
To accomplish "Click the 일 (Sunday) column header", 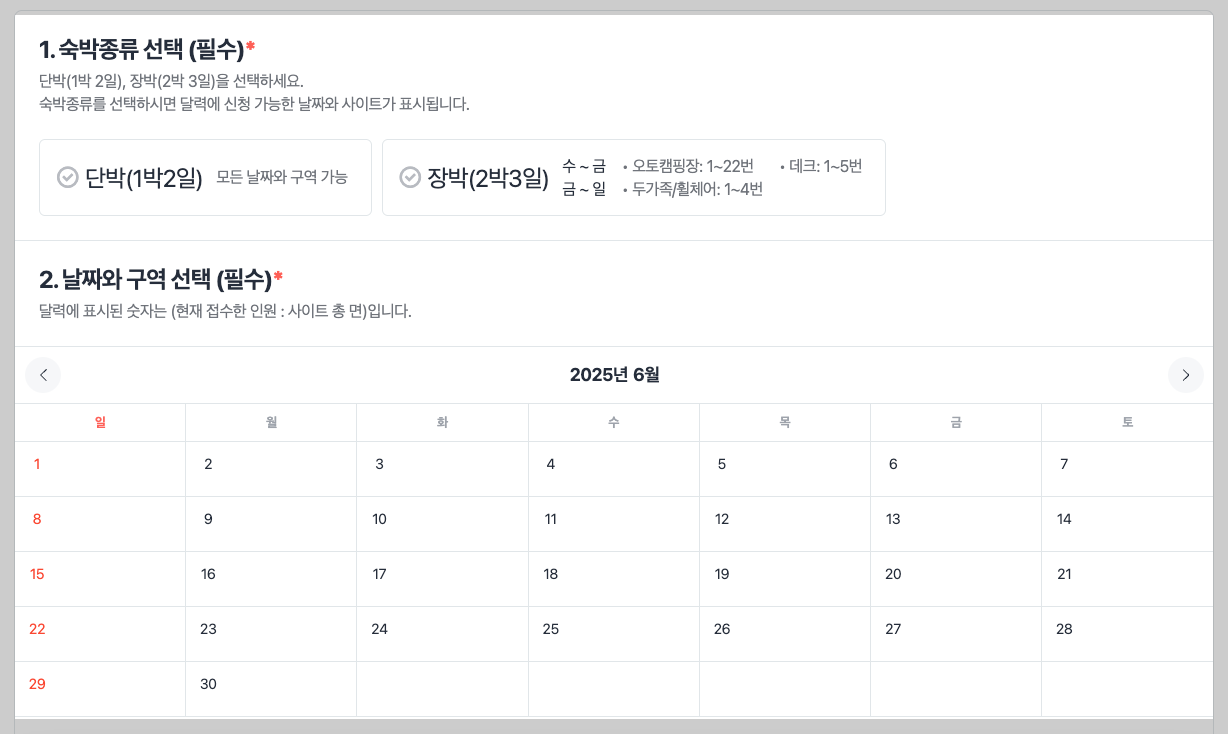I will tap(100, 421).
